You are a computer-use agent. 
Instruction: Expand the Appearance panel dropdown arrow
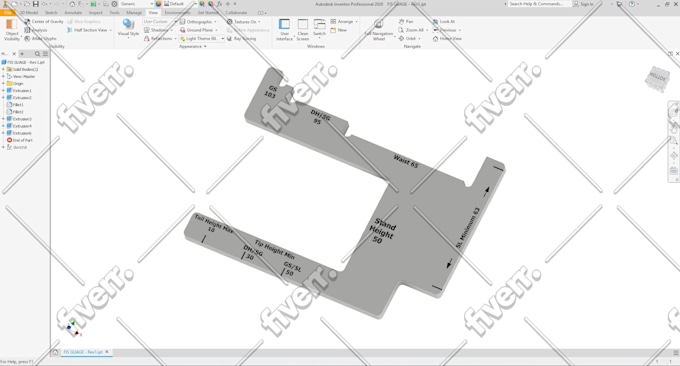(205, 46)
